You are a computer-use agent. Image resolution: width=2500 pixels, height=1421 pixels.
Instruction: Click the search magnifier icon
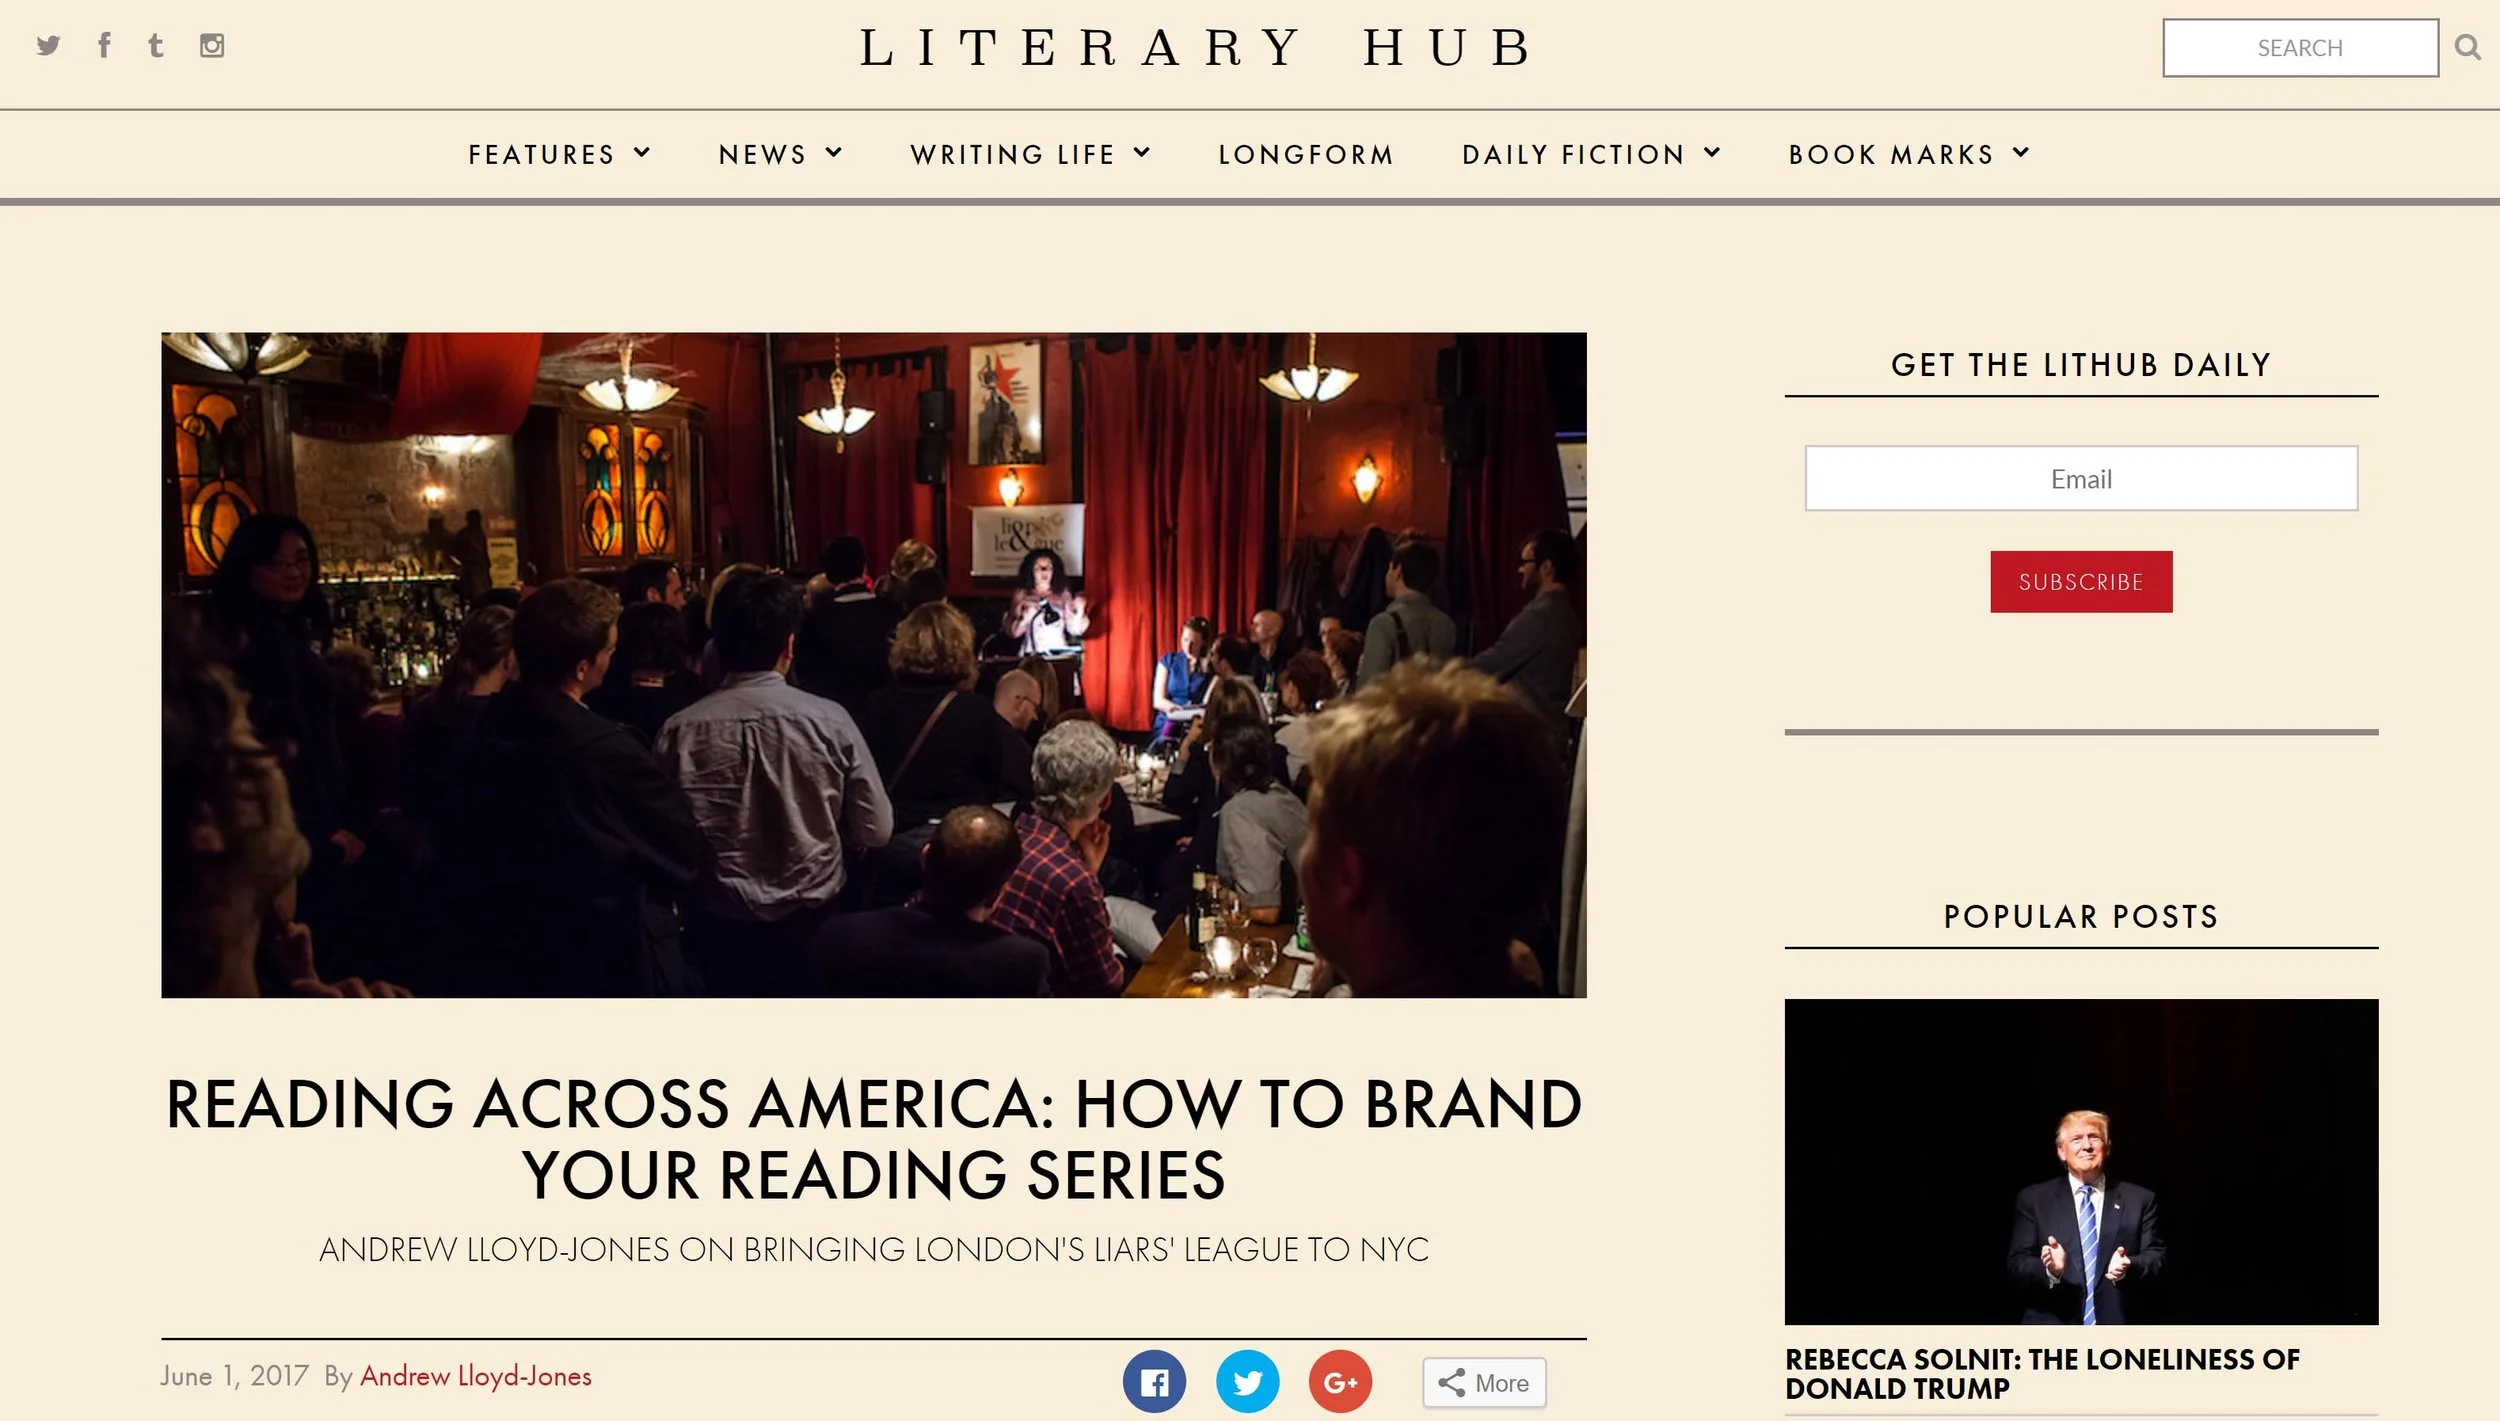click(2467, 47)
